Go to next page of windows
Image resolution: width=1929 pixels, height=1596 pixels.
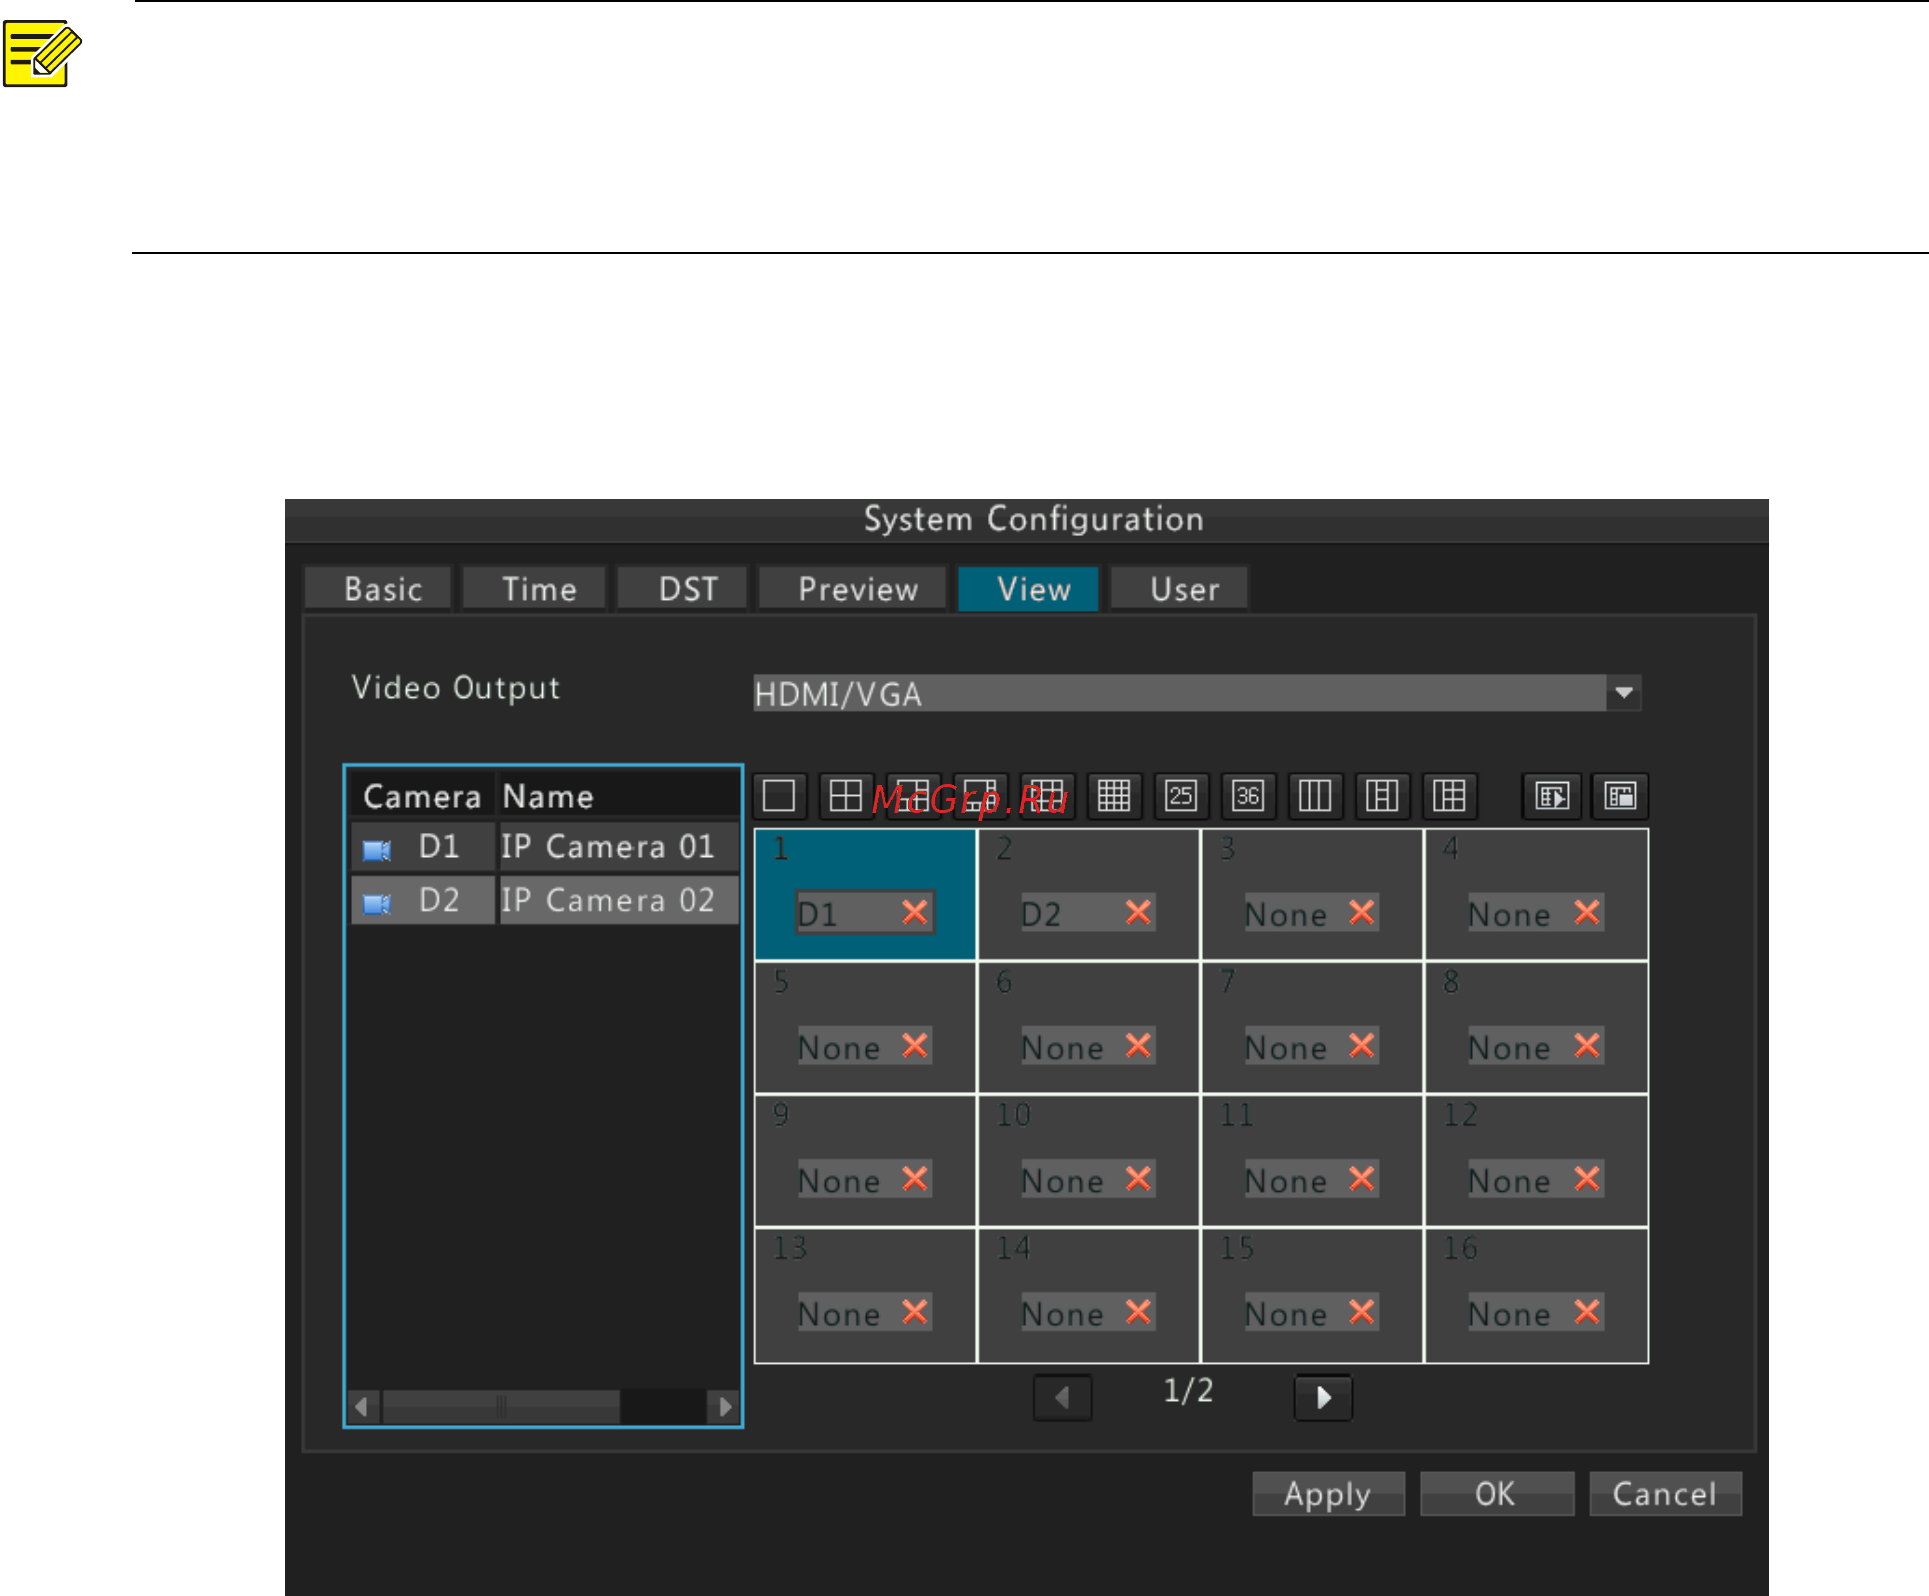[1323, 1397]
